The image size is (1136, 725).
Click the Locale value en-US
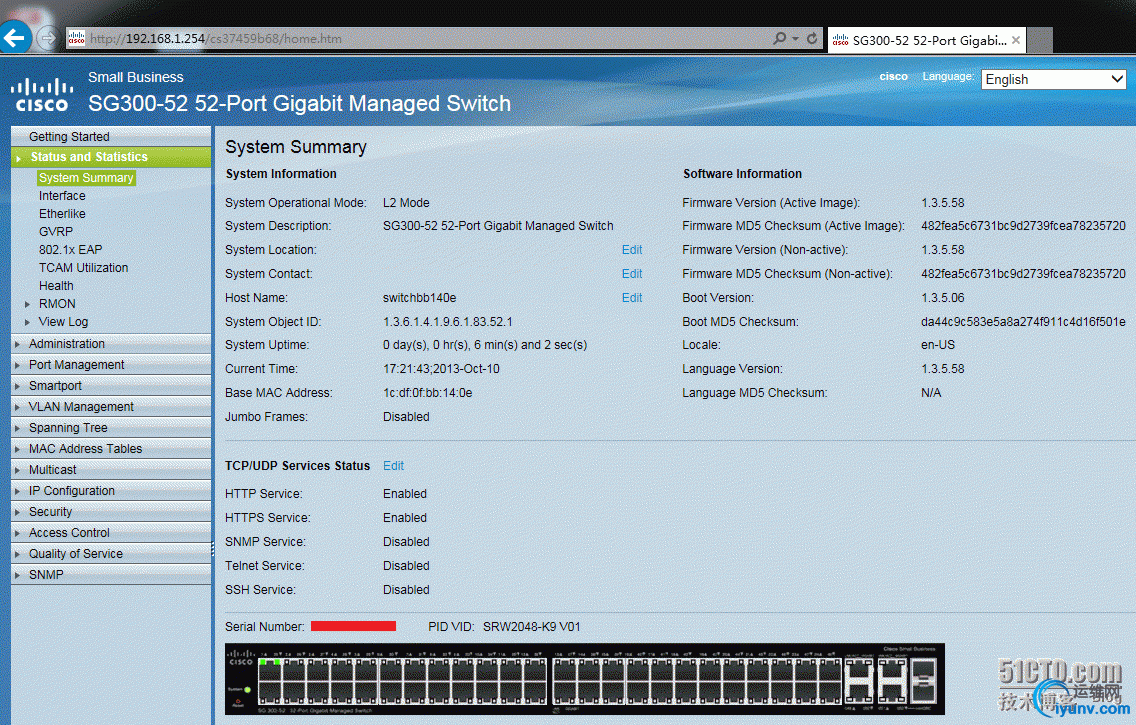[x=938, y=345]
